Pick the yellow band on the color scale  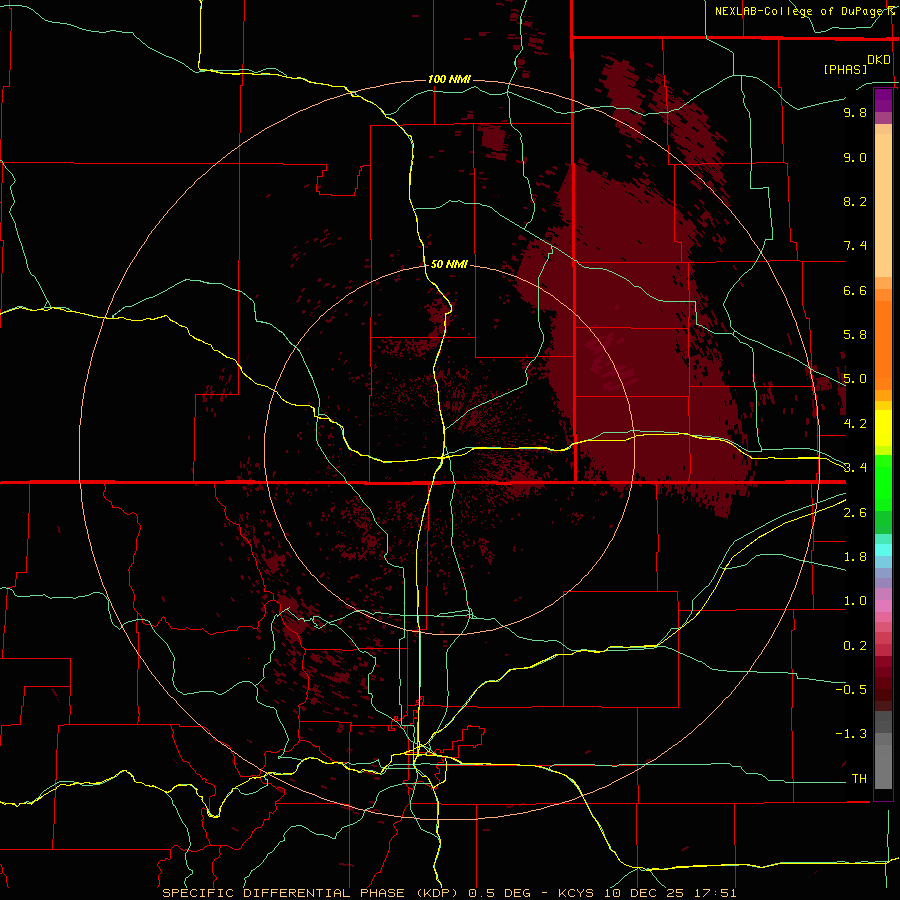(883, 428)
